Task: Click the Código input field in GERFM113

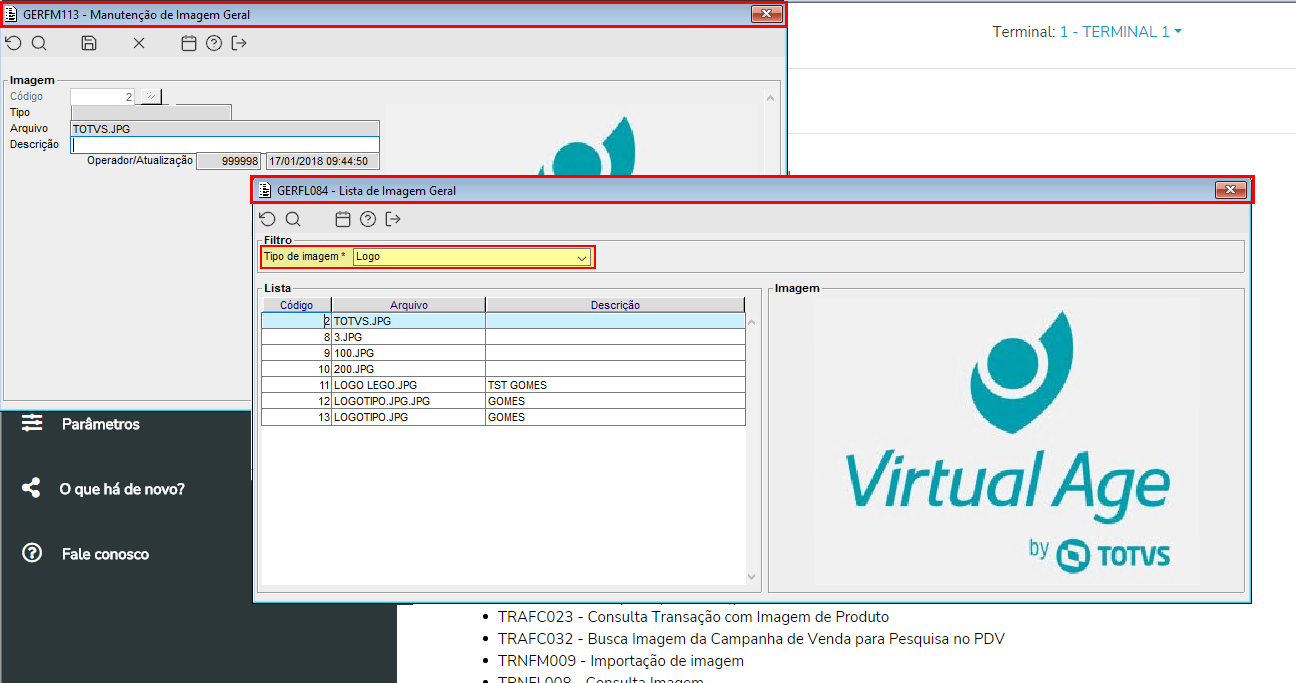Action: (103, 97)
